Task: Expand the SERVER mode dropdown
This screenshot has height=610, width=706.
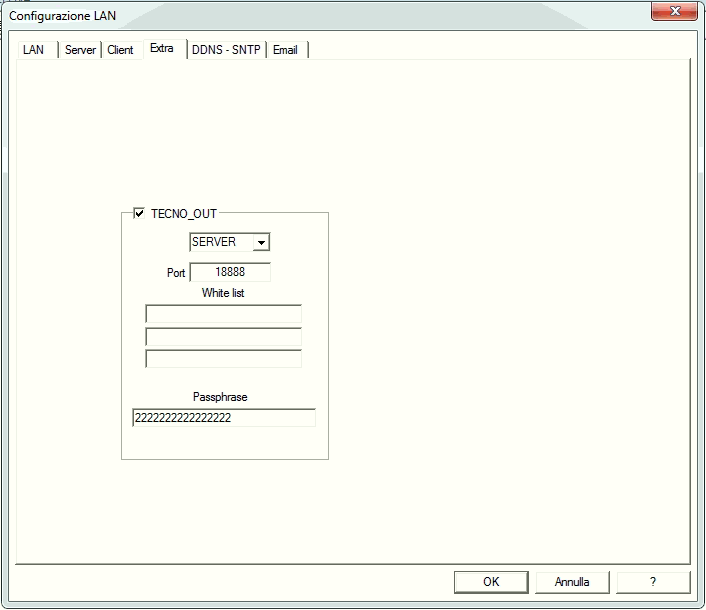Action: click(260, 242)
